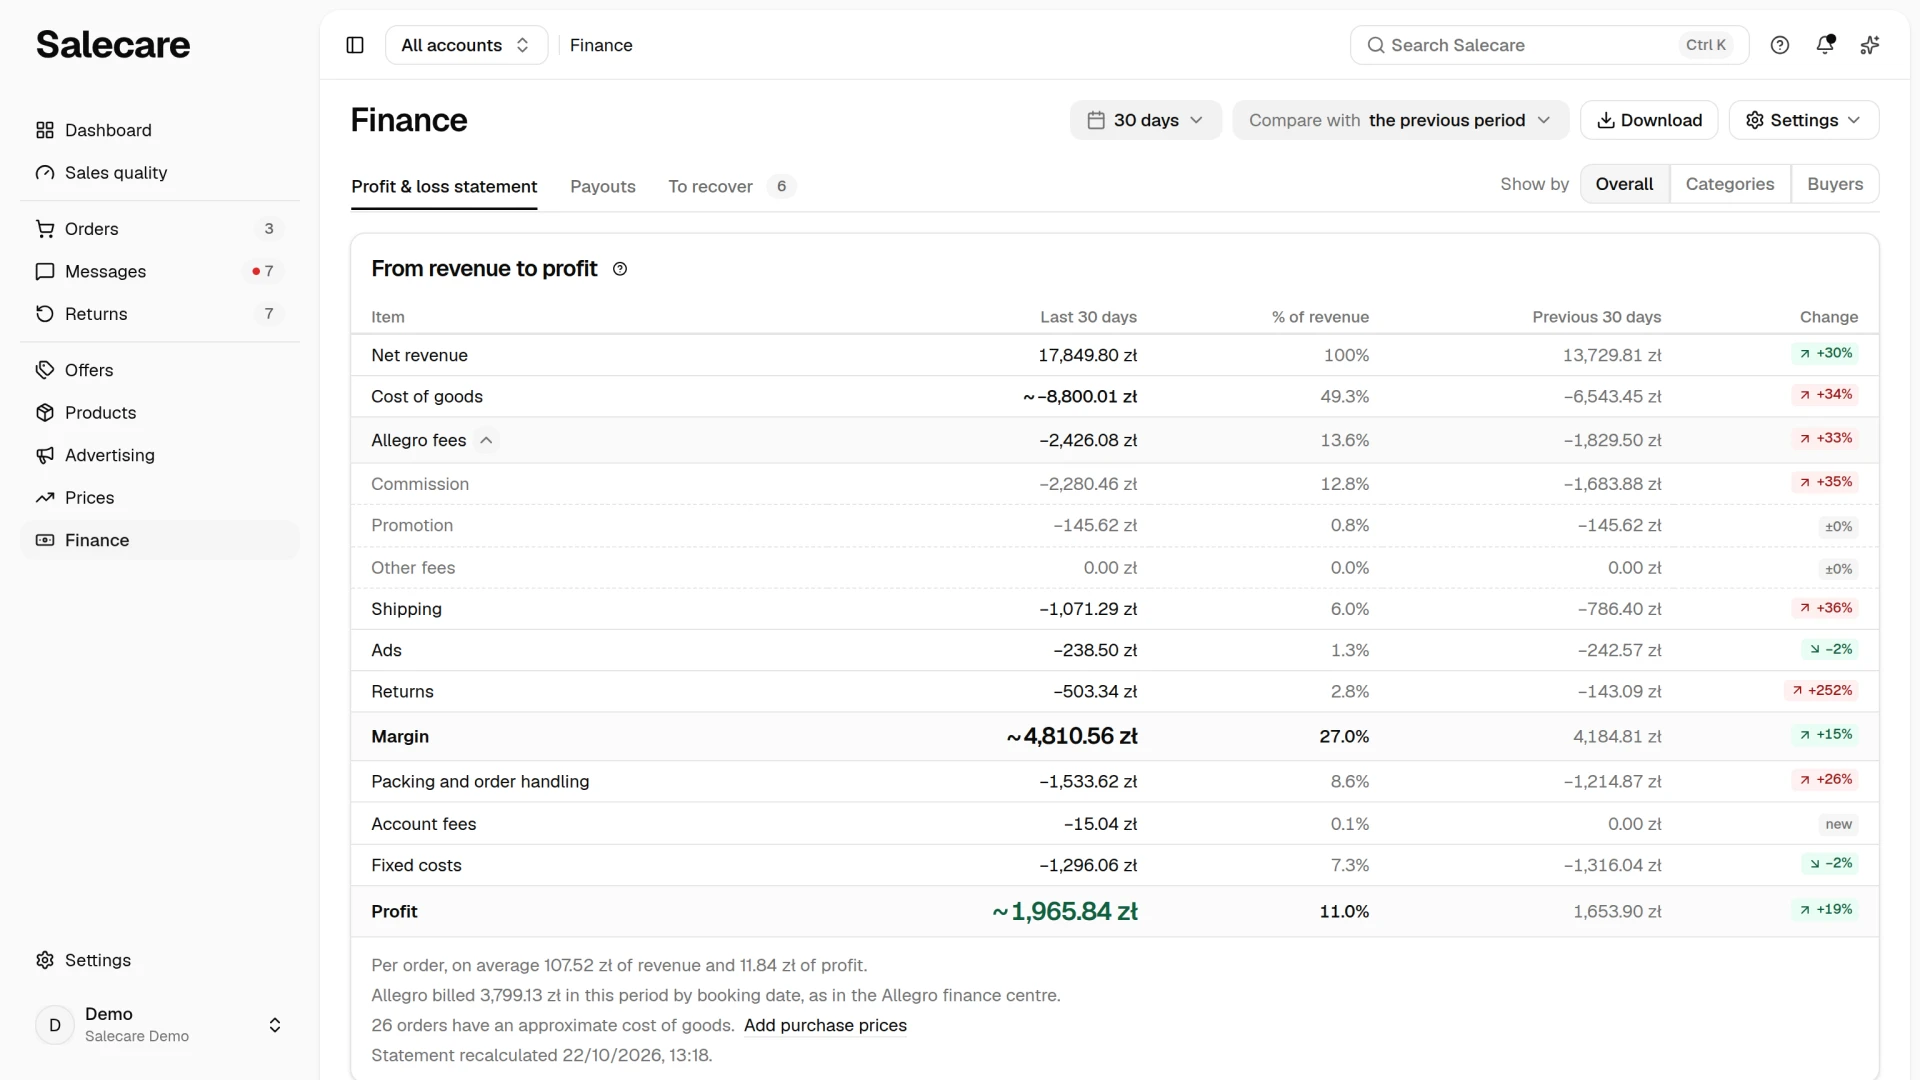Toggle the sidebar panel icon
1920x1080 pixels.
355,45
